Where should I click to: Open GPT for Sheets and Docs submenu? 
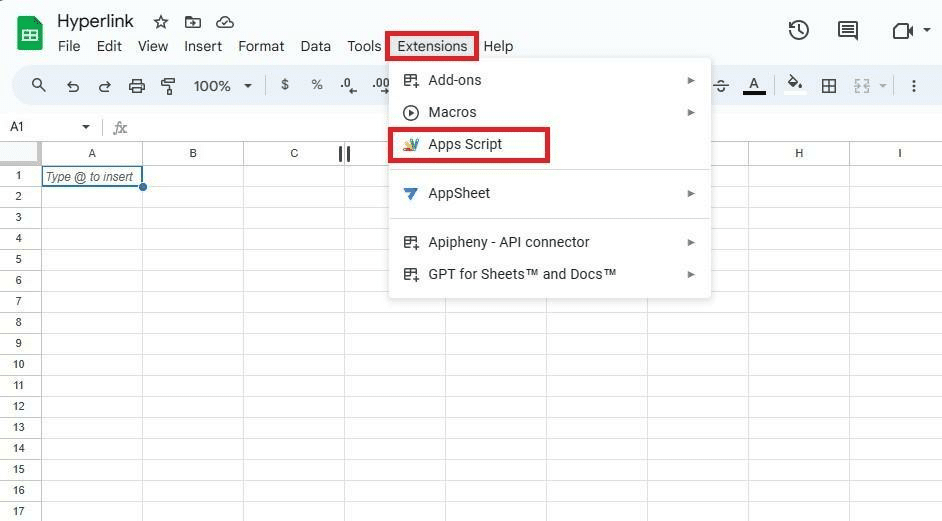[x=550, y=274]
